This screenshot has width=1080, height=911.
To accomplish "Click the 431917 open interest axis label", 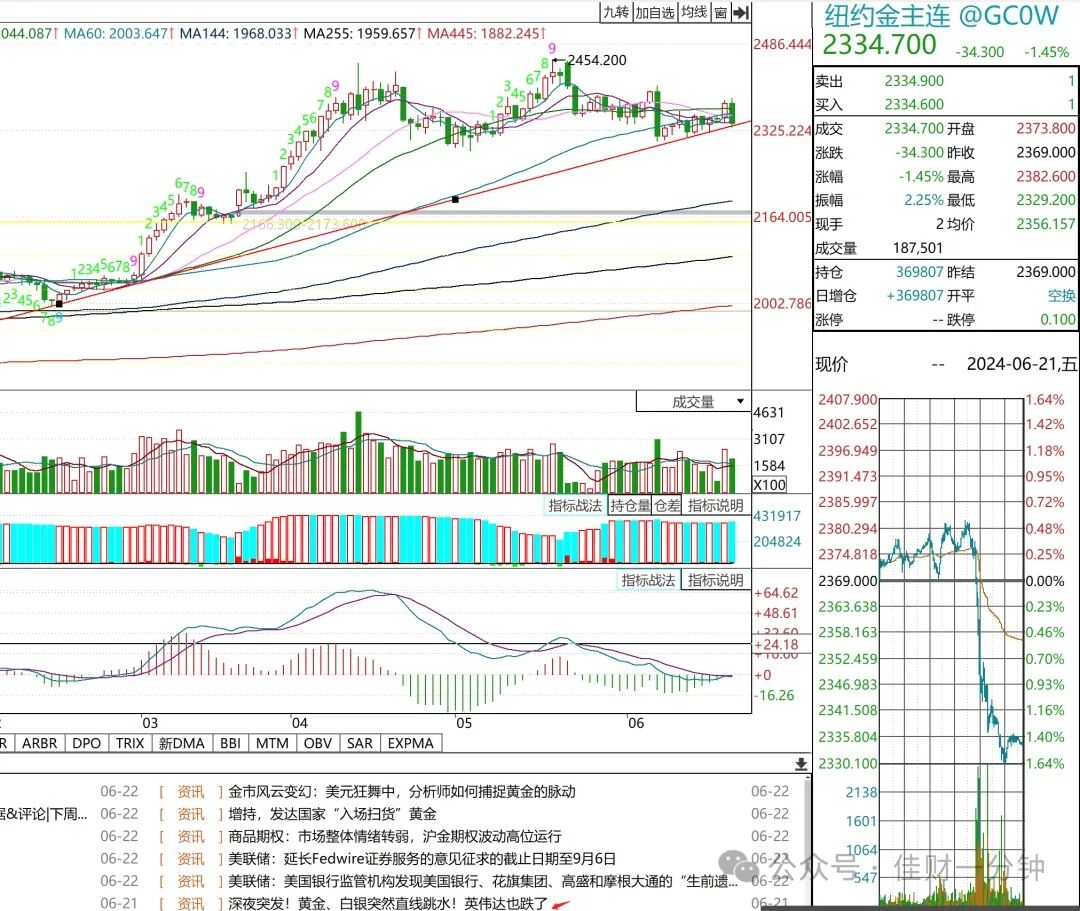I will coord(777,516).
